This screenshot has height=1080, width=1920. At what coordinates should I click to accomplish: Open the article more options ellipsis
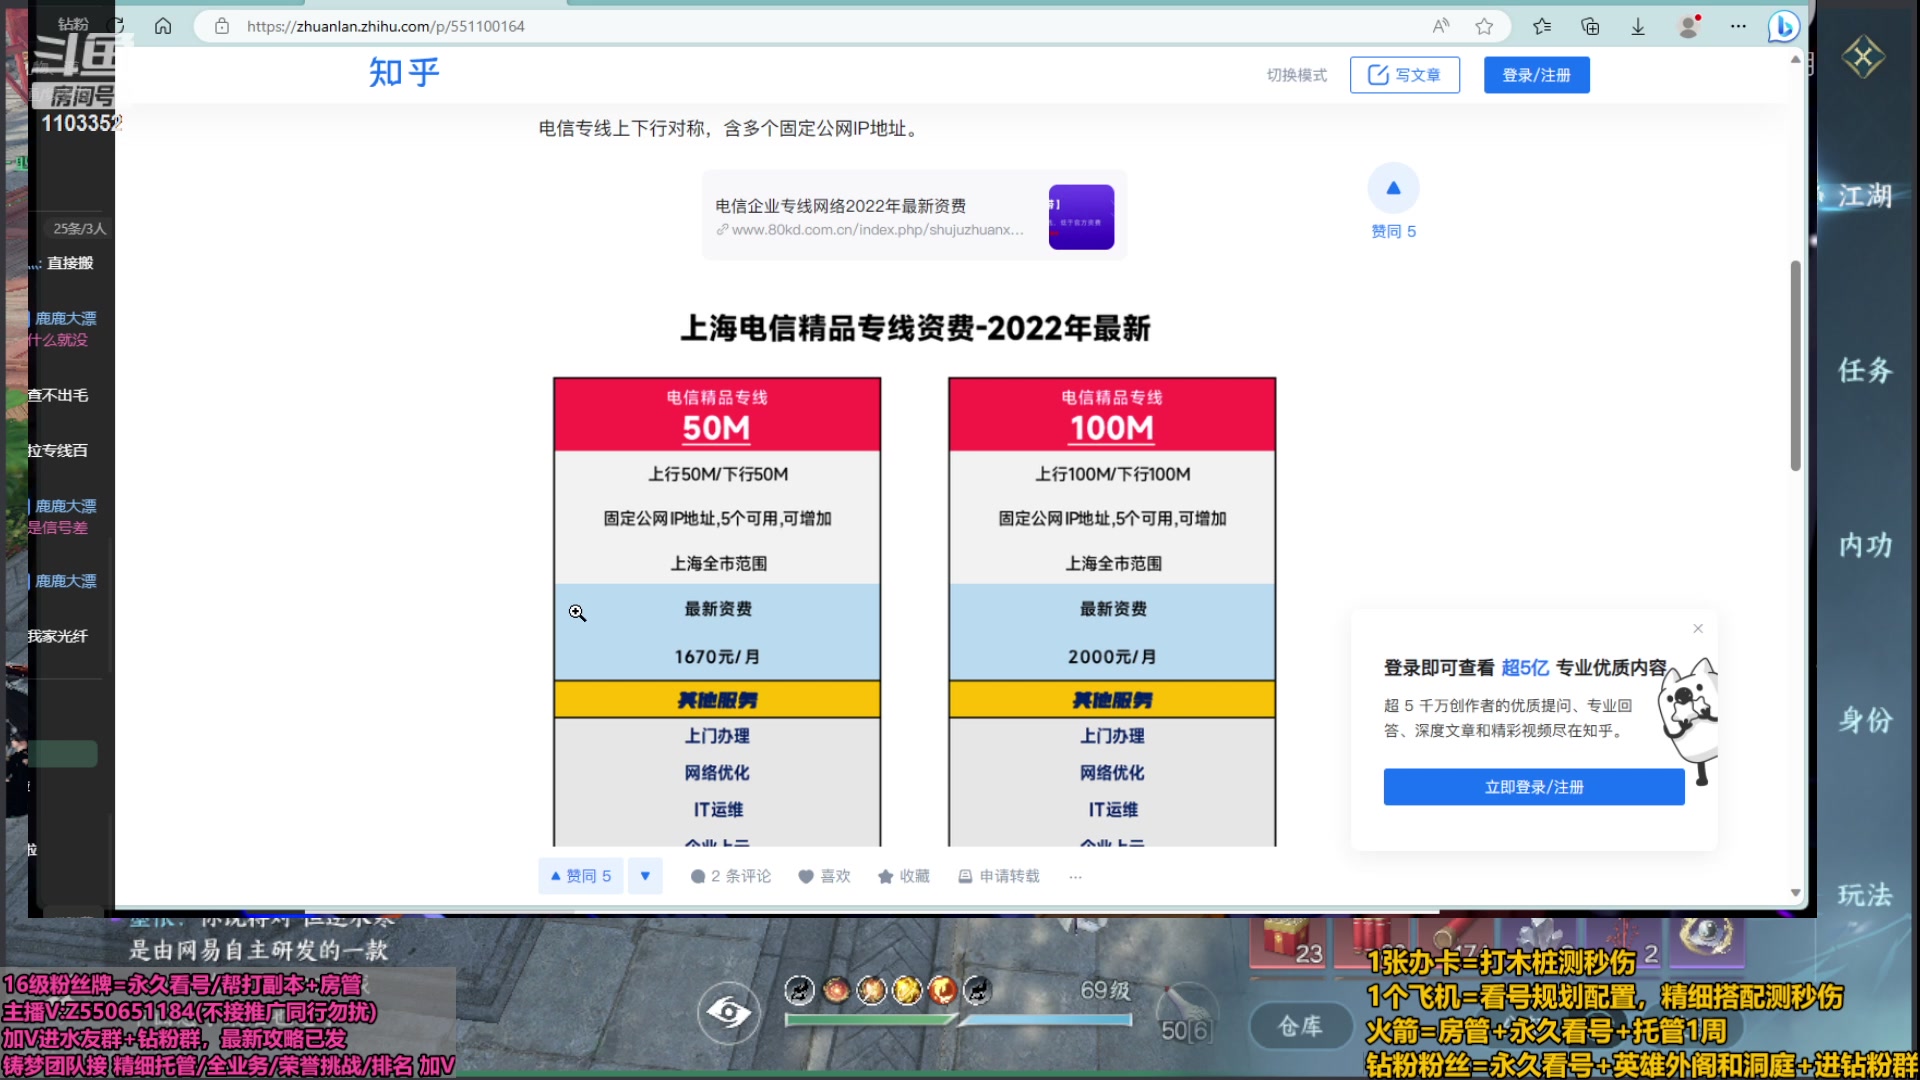(1075, 876)
